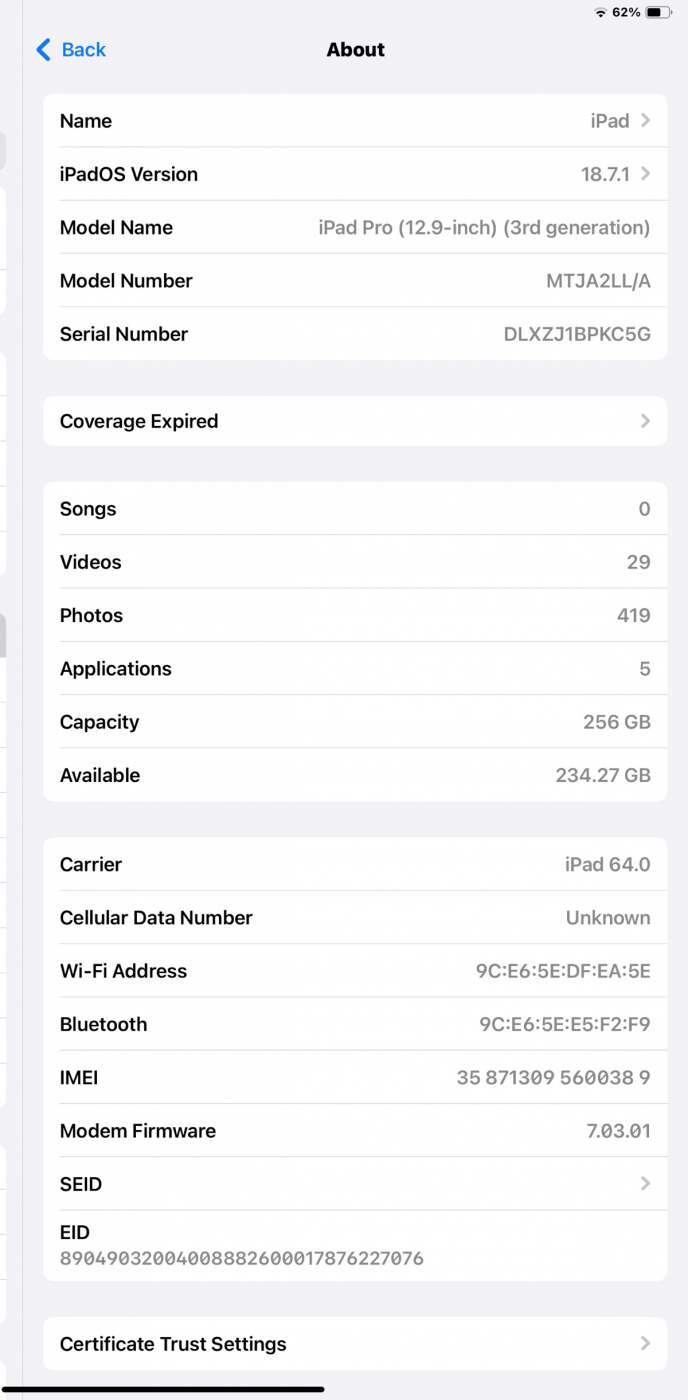The image size is (688, 1400).
Task: Open Certificate Trust Settings chevron
Action: pos(646,1344)
